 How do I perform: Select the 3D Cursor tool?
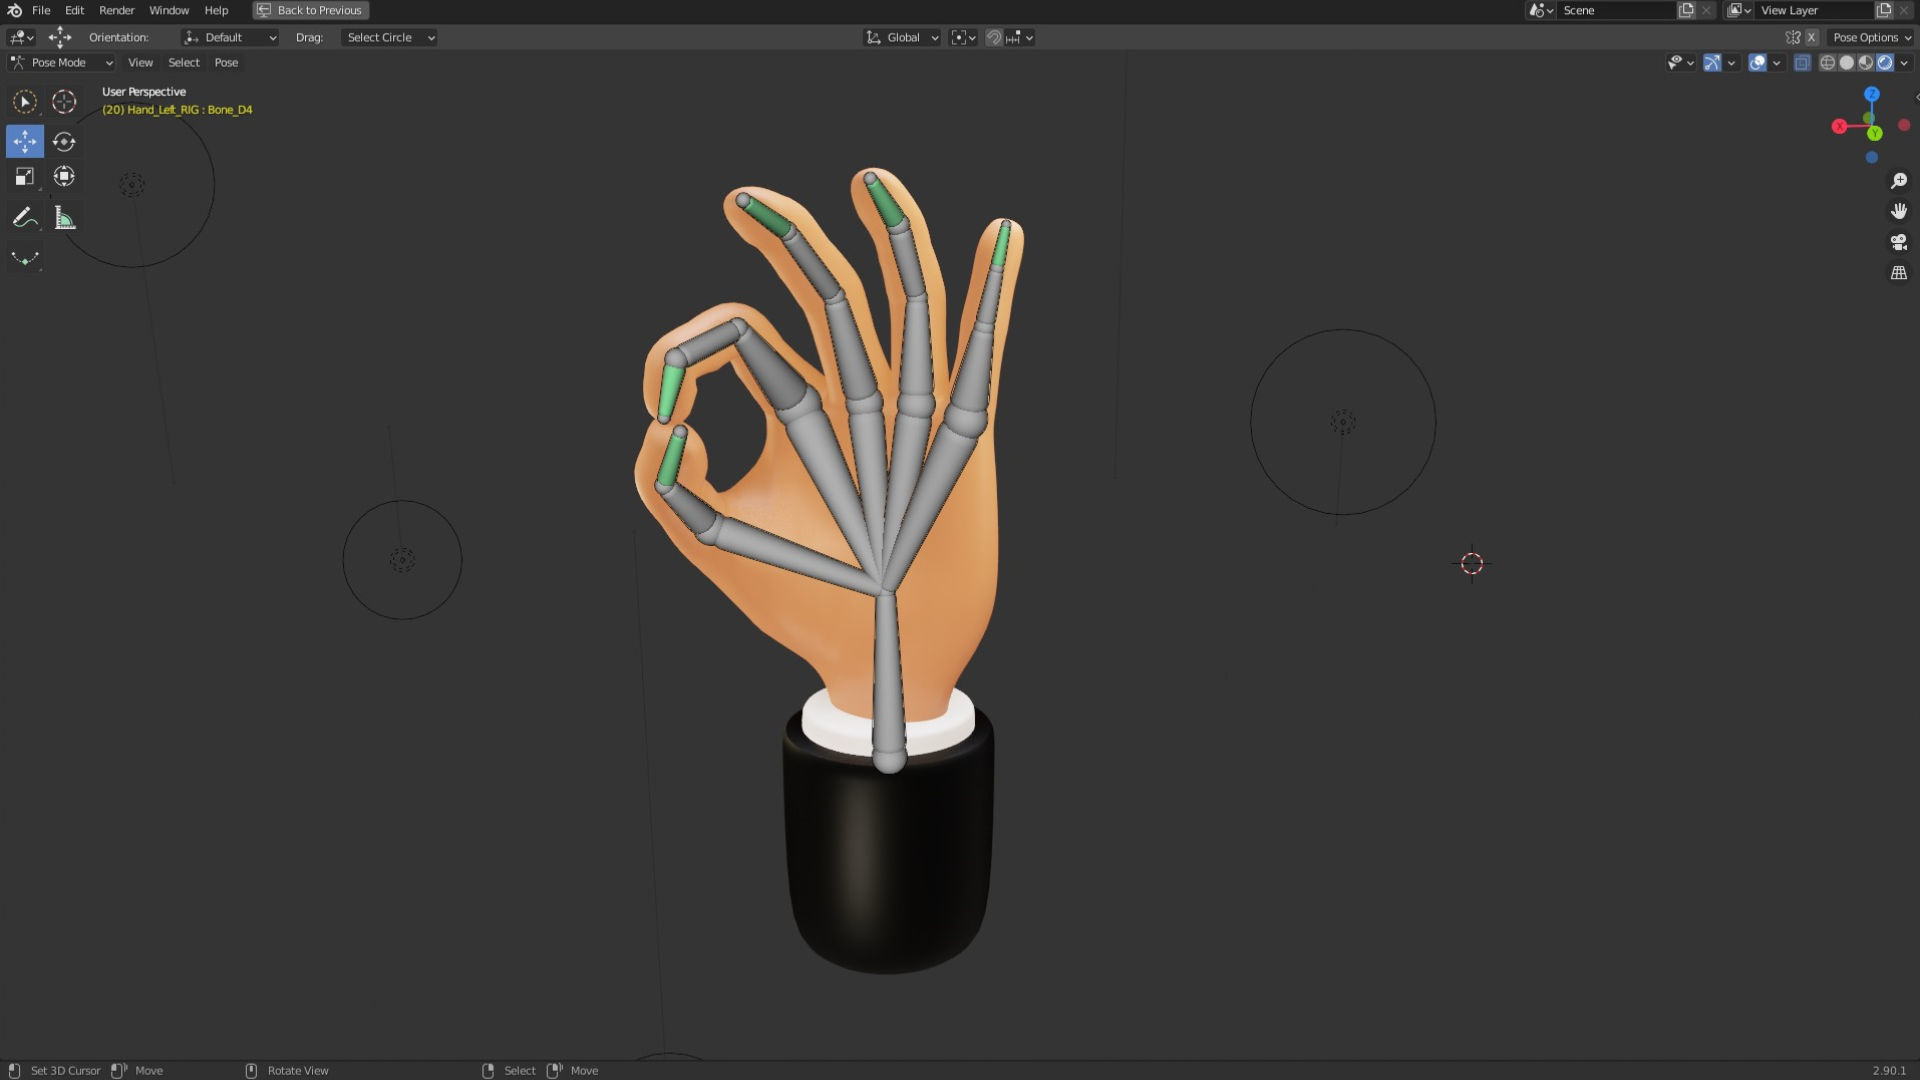tap(64, 101)
